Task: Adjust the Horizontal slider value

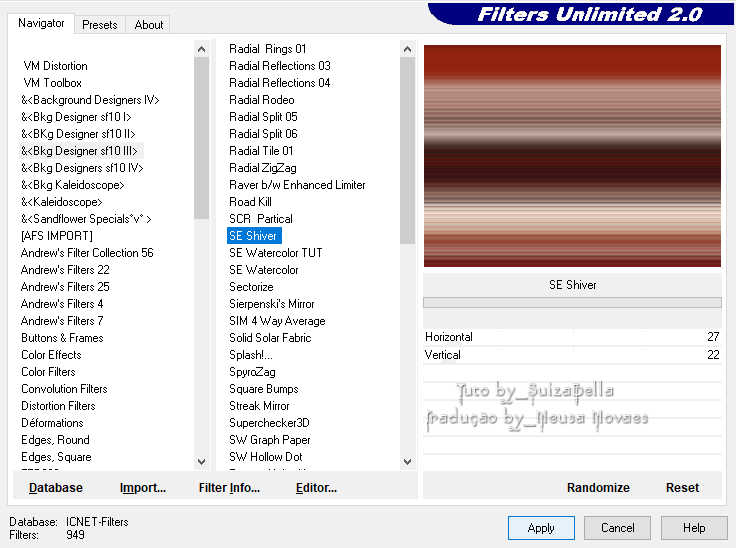Action: (x=572, y=337)
